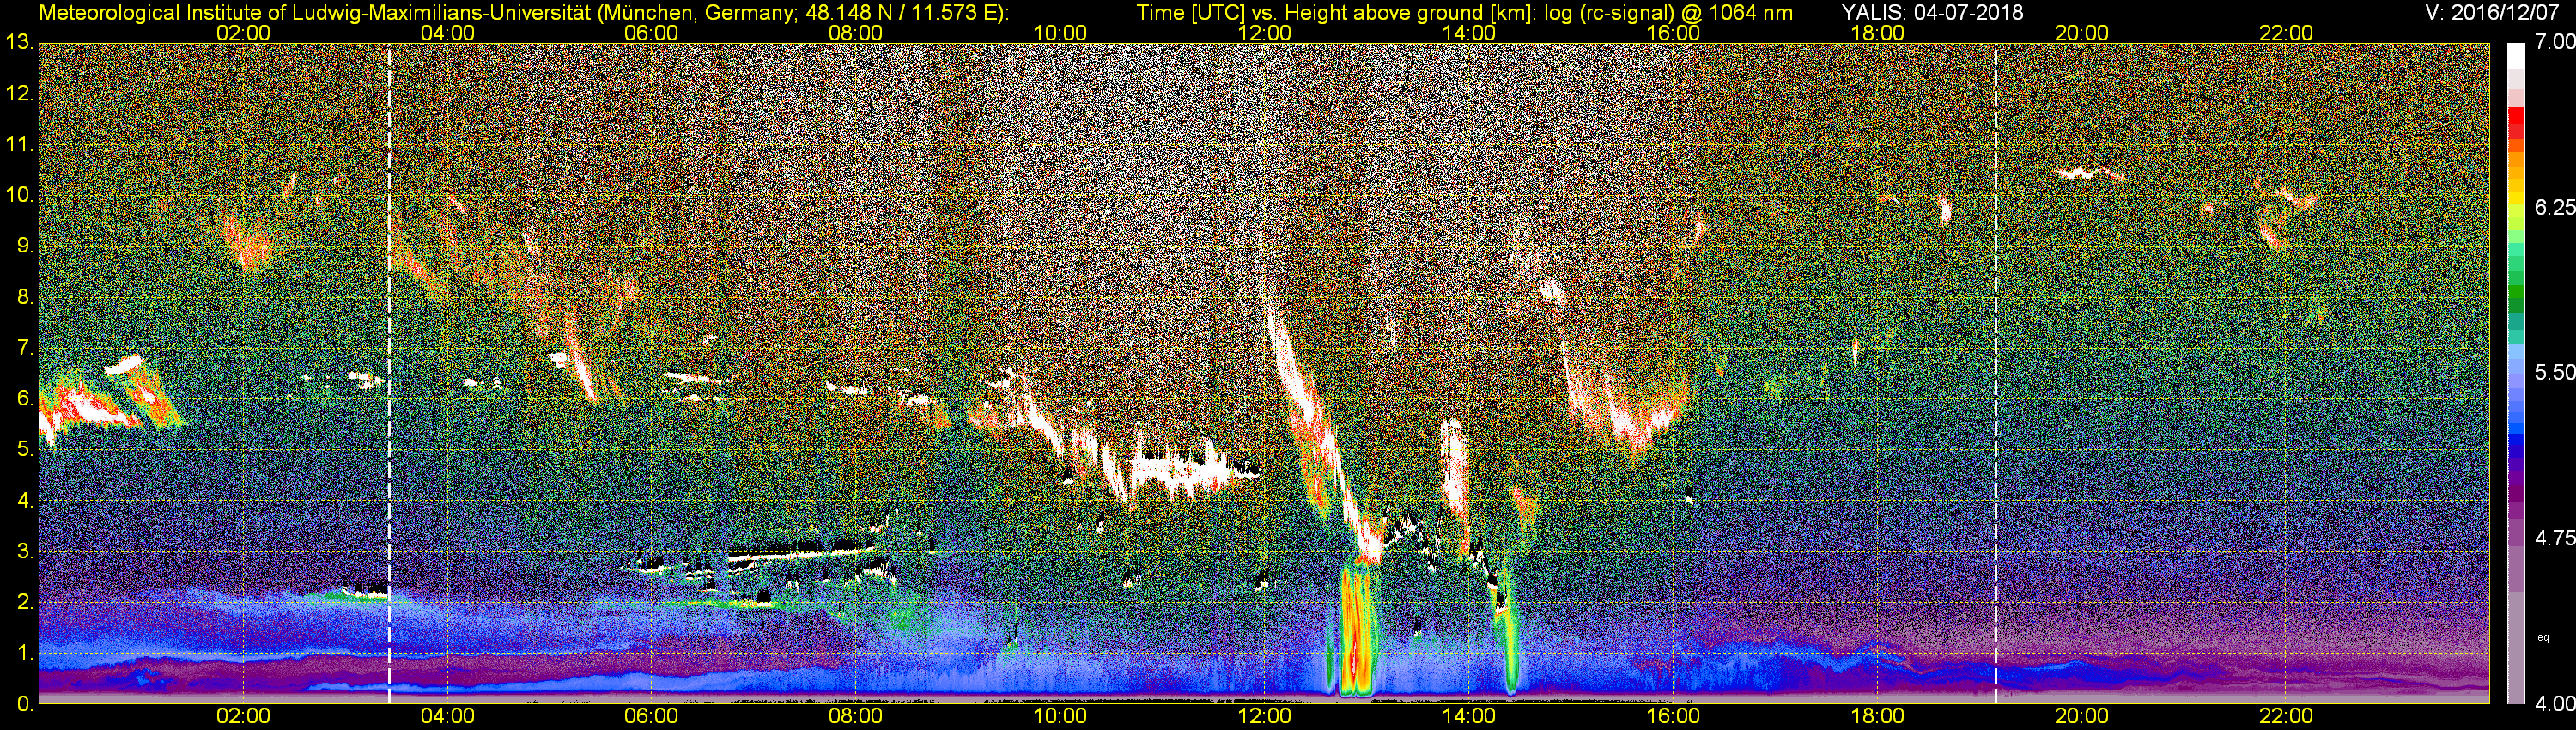The image size is (2576, 730).
Task: Click the "log (rc-signal) @ 1064 nm" text
Action: tap(1668, 13)
